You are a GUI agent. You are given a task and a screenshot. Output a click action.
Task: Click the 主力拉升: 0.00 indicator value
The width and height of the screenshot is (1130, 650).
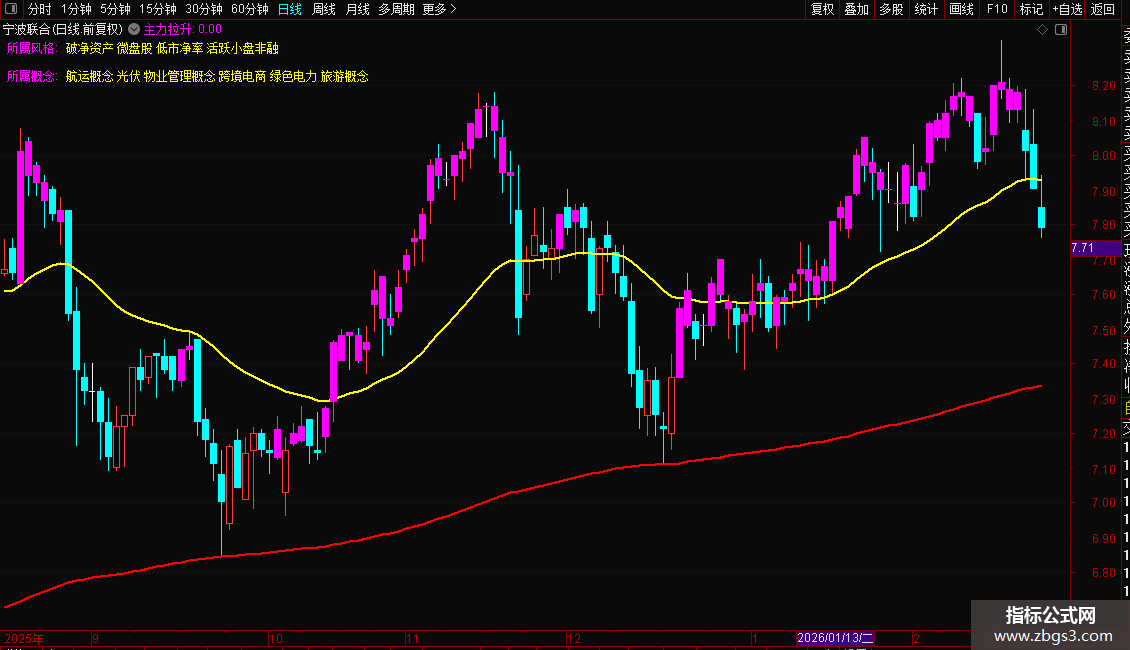[x=183, y=30]
